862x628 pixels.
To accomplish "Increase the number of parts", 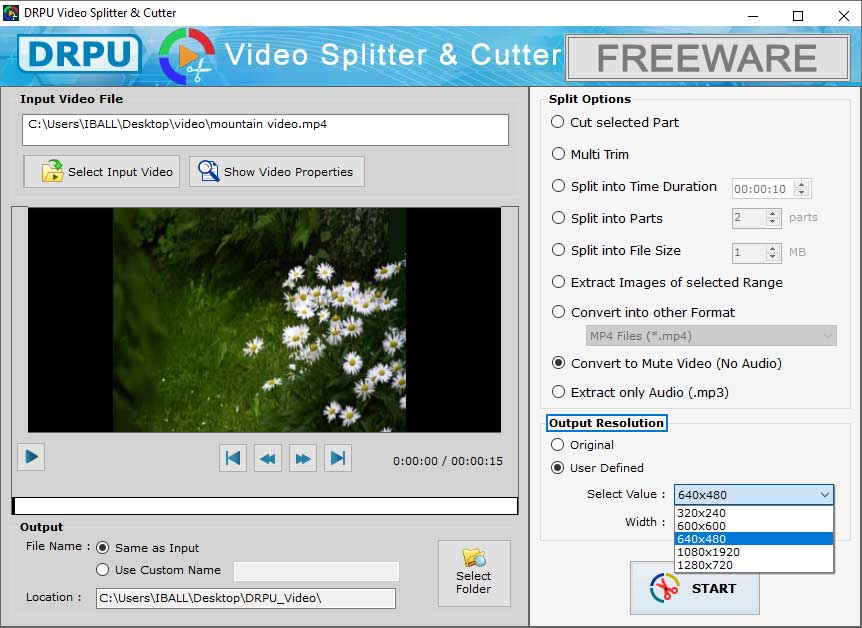I will pos(773,213).
